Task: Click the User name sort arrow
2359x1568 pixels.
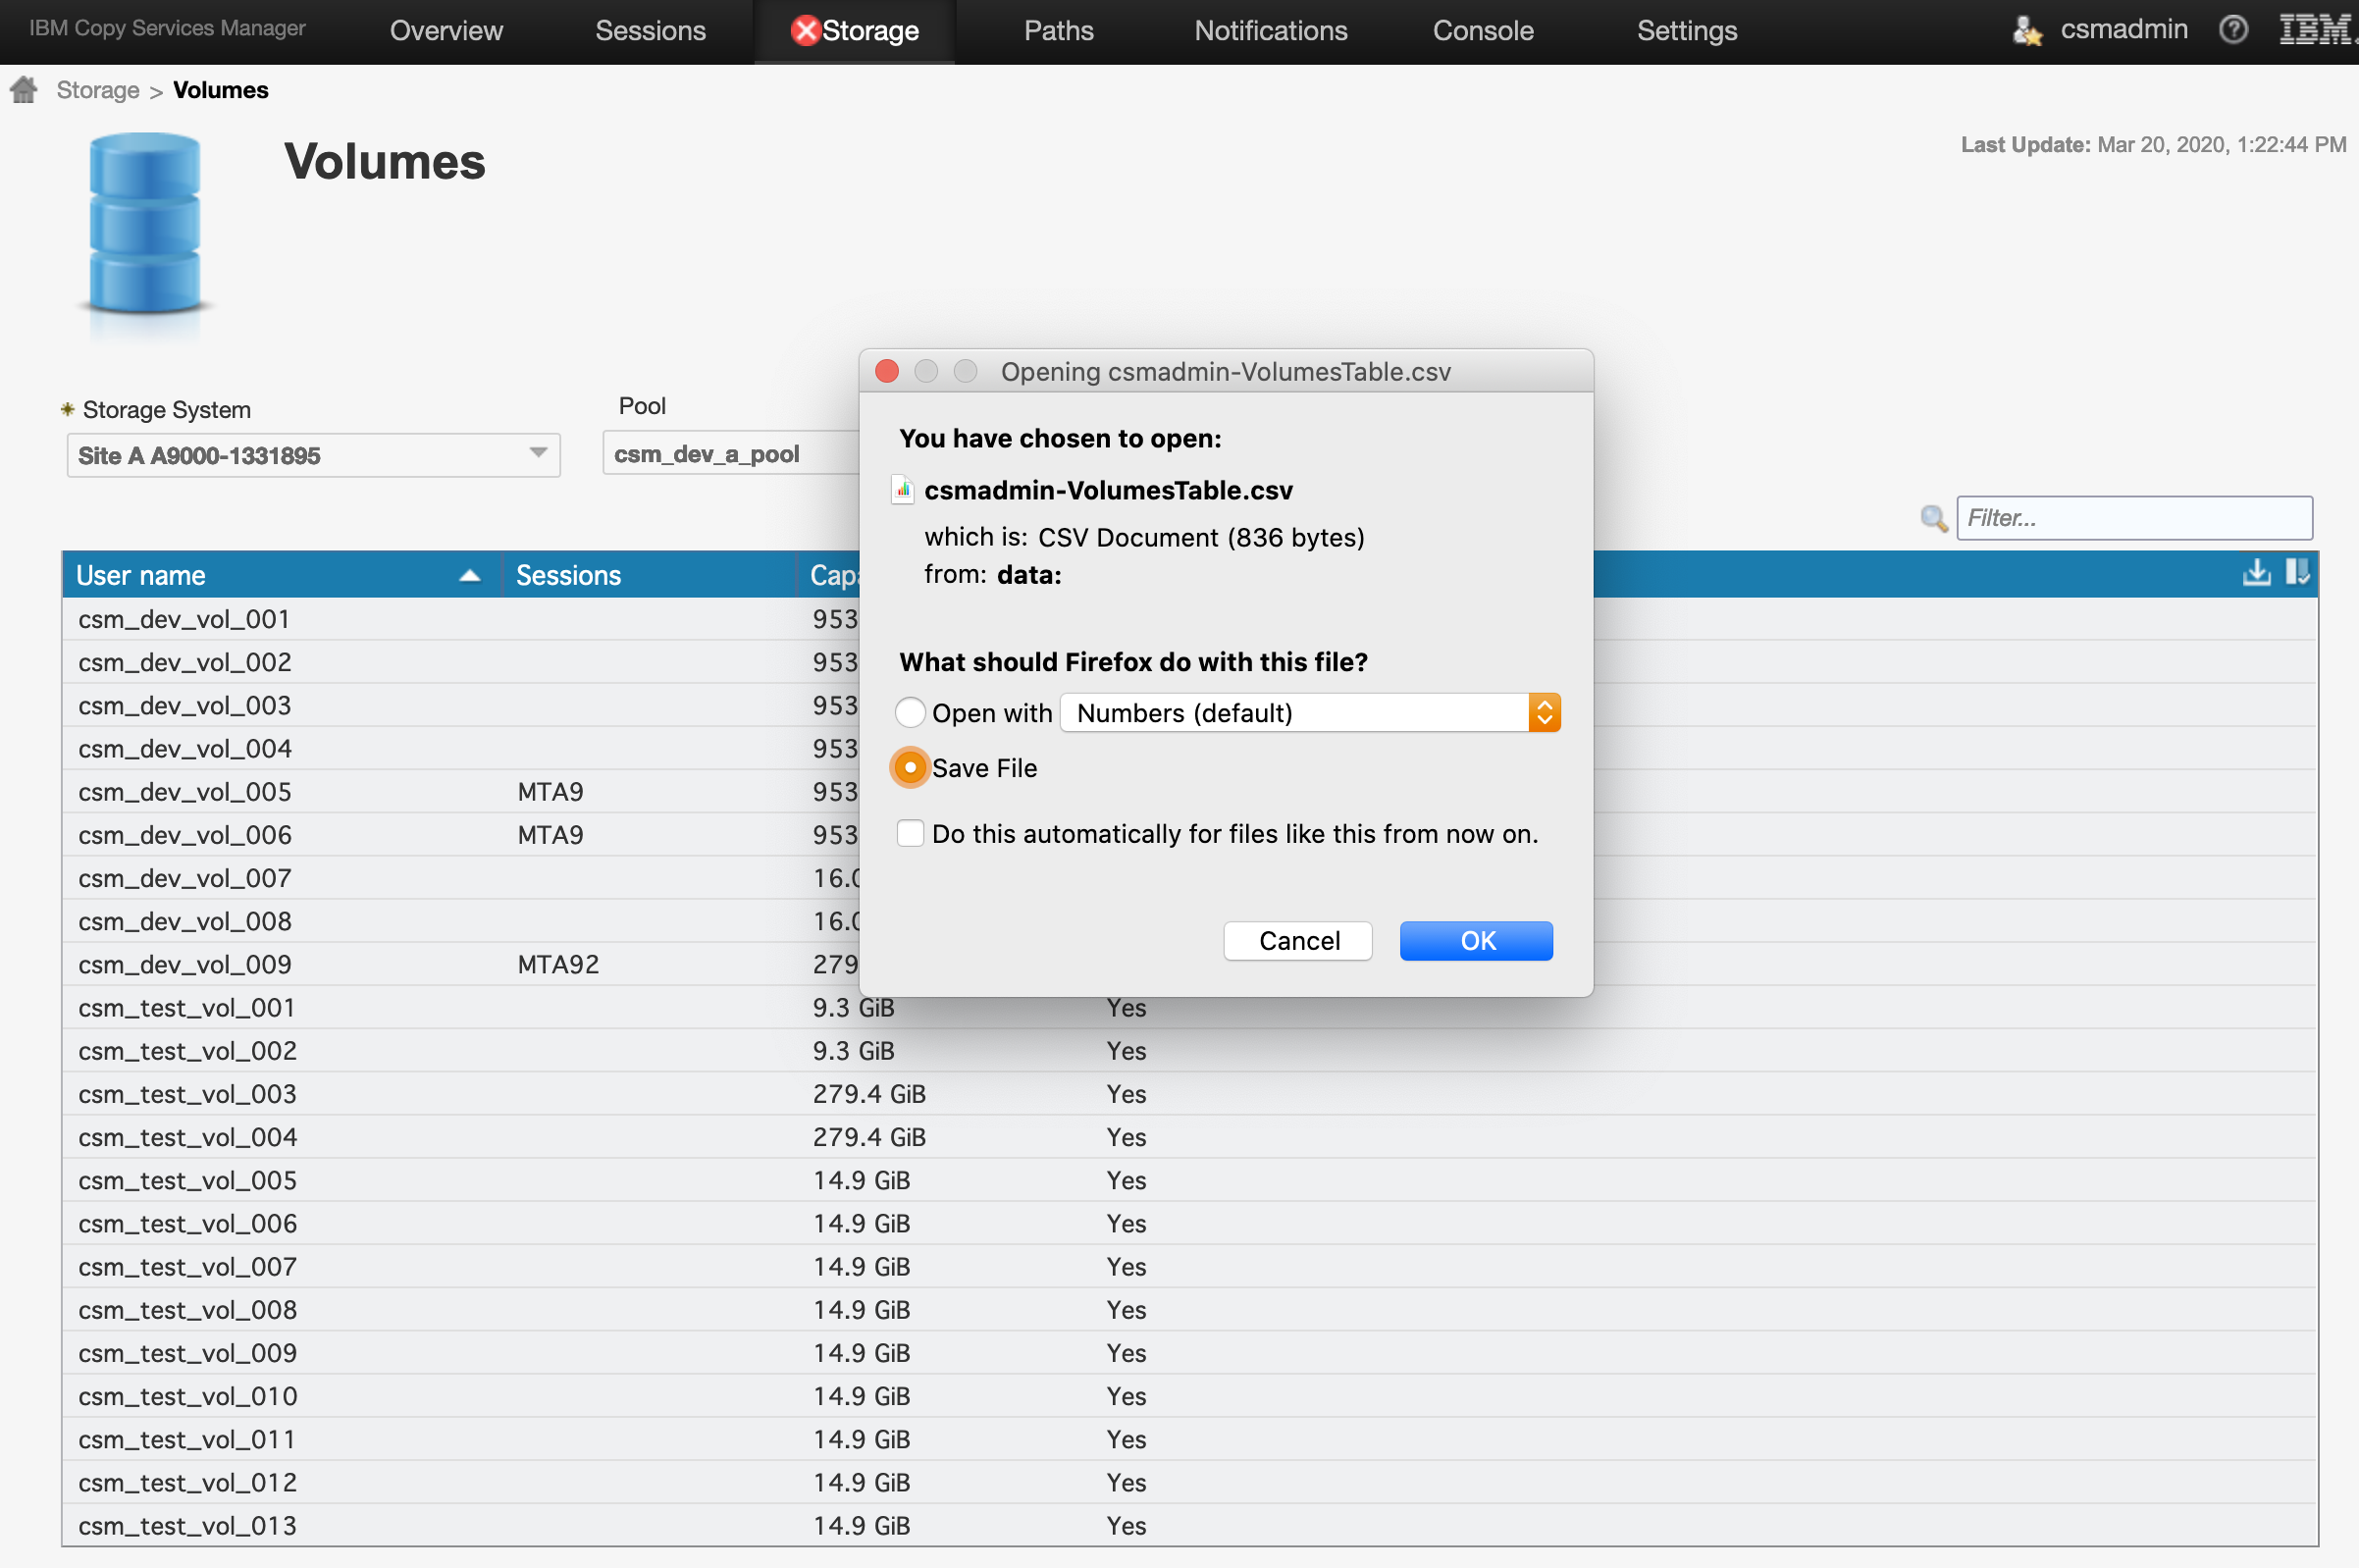Action: pos(469,576)
